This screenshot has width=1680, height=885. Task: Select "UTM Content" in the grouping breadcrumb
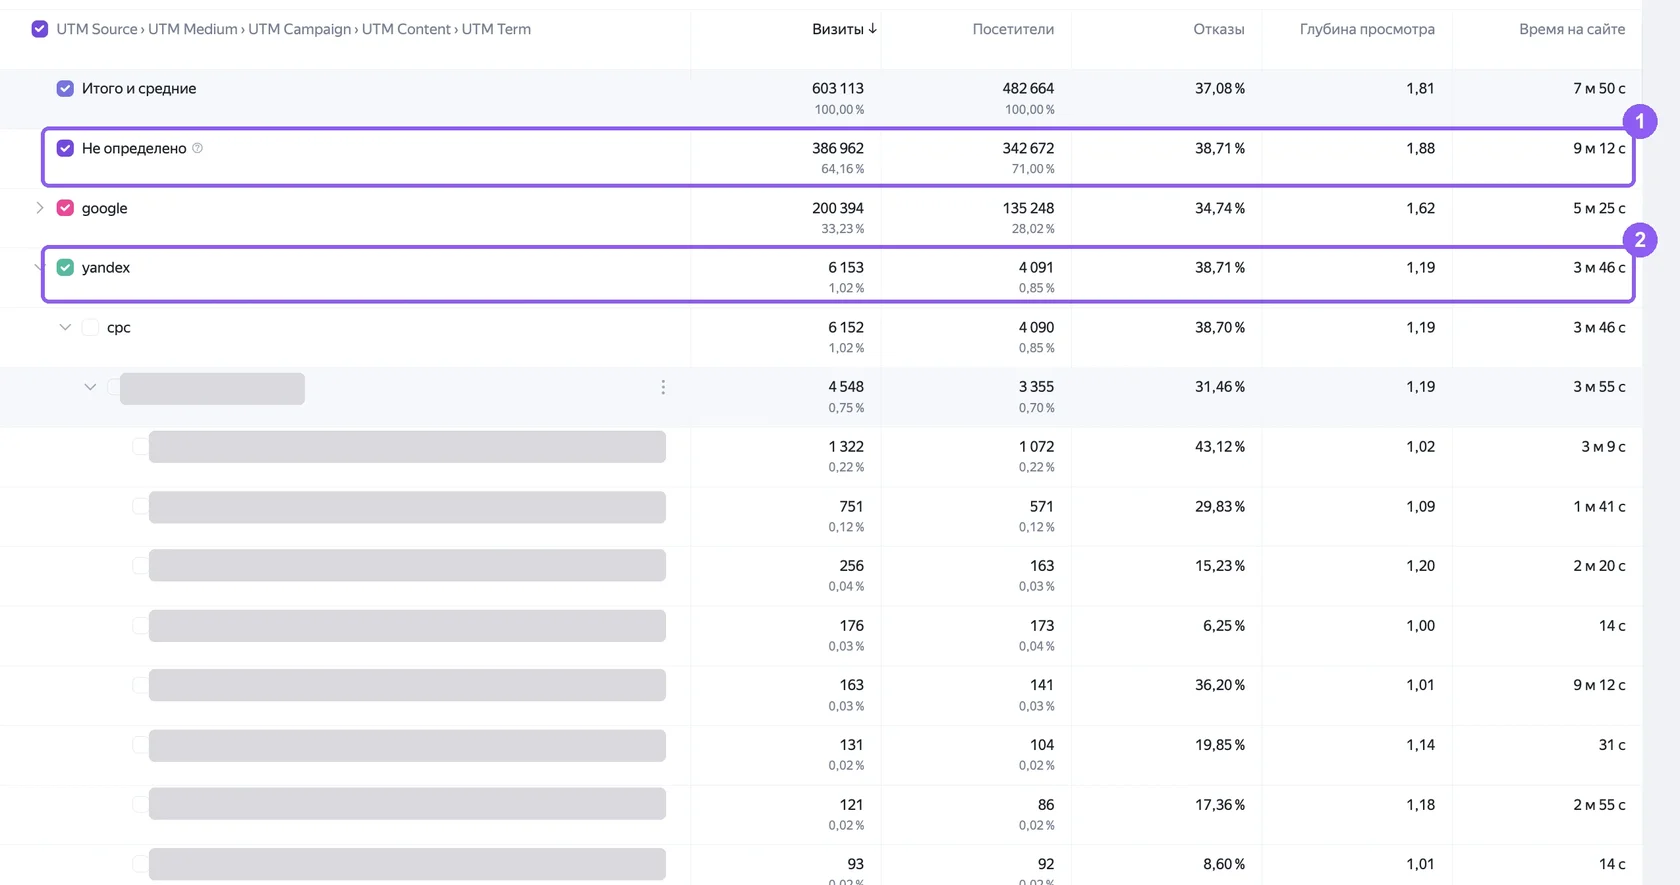point(406,29)
